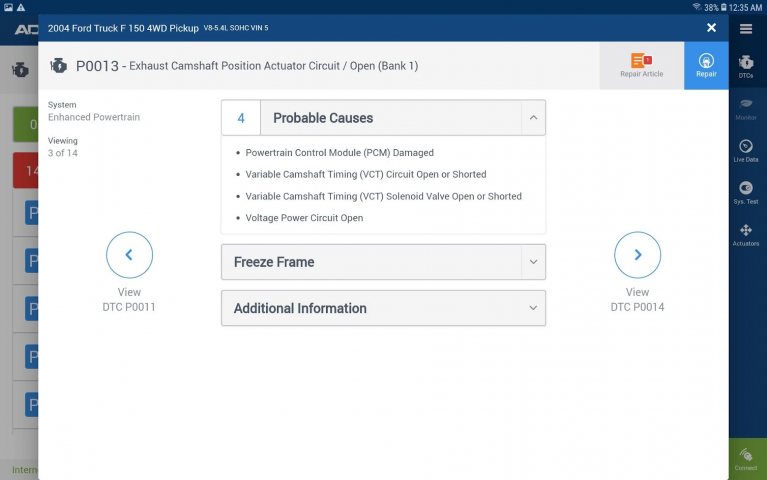
Task: Open the Actuators icon
Action: [x=745, y=235]
